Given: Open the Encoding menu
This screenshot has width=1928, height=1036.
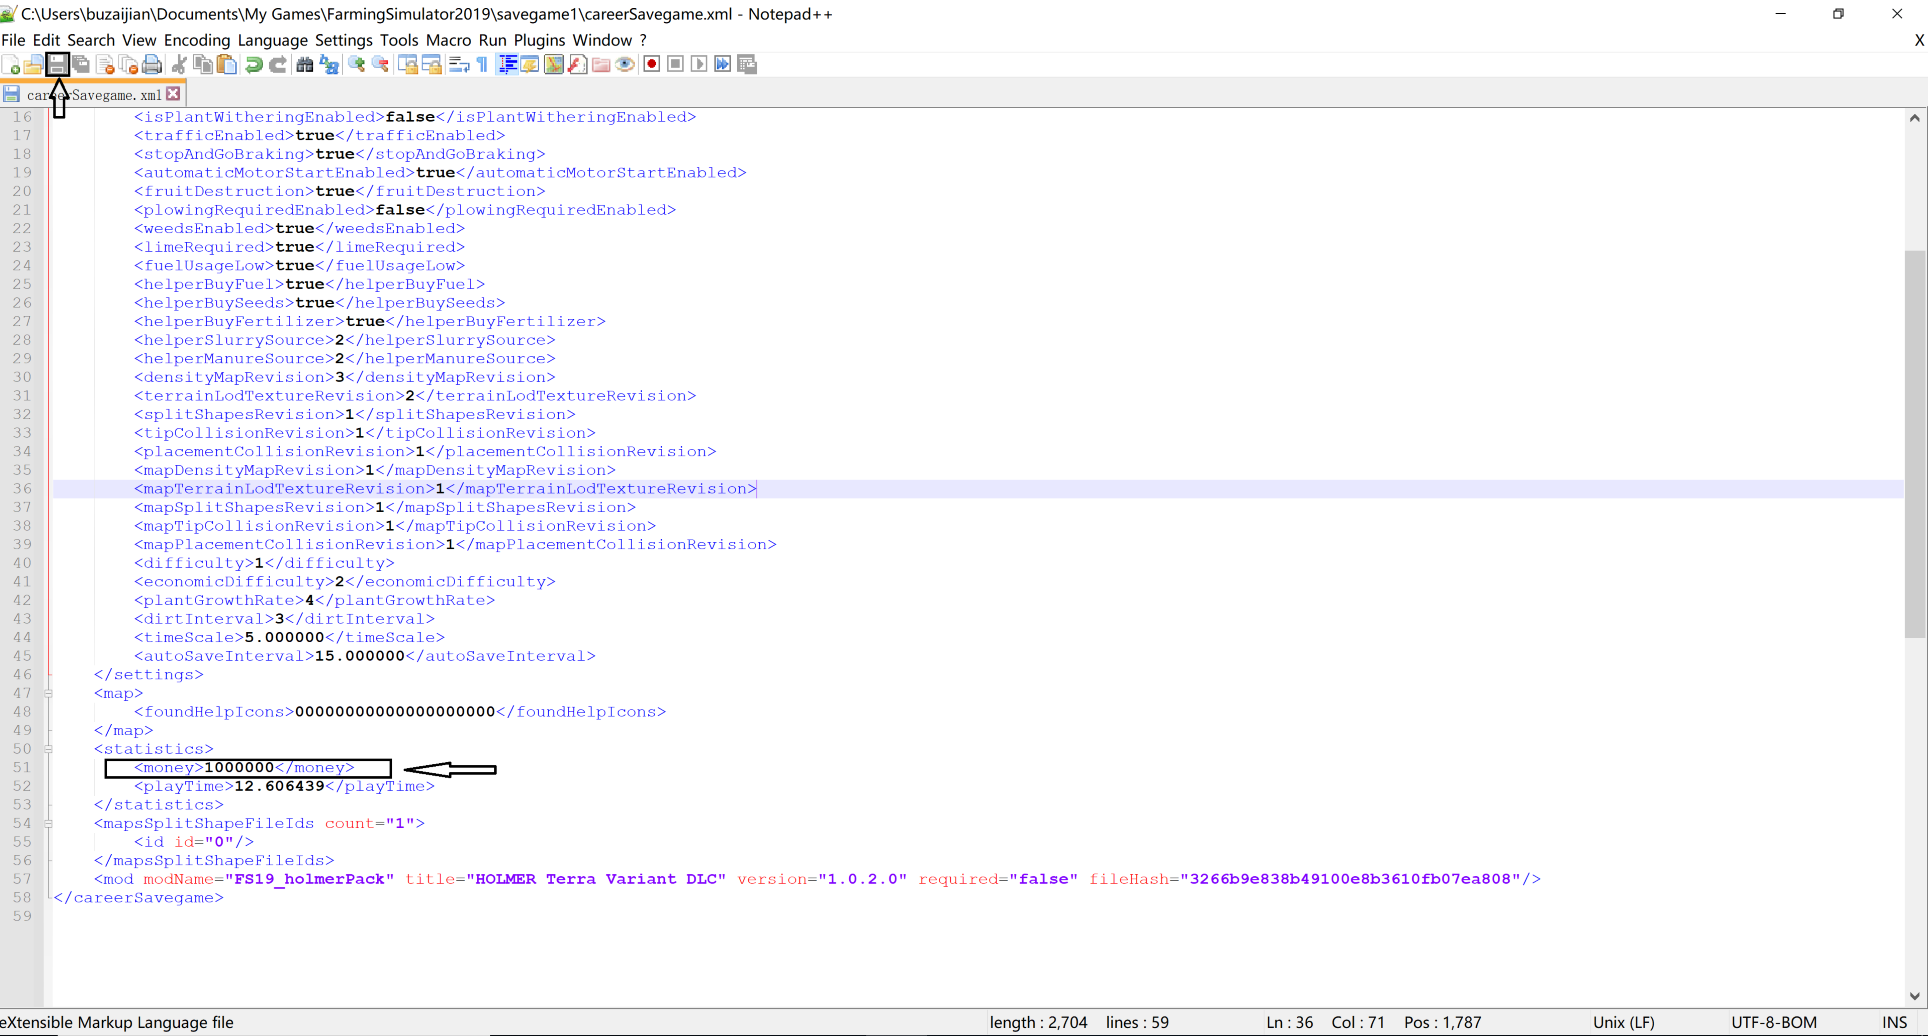Looking at the screenshot, I should [197, 40].
